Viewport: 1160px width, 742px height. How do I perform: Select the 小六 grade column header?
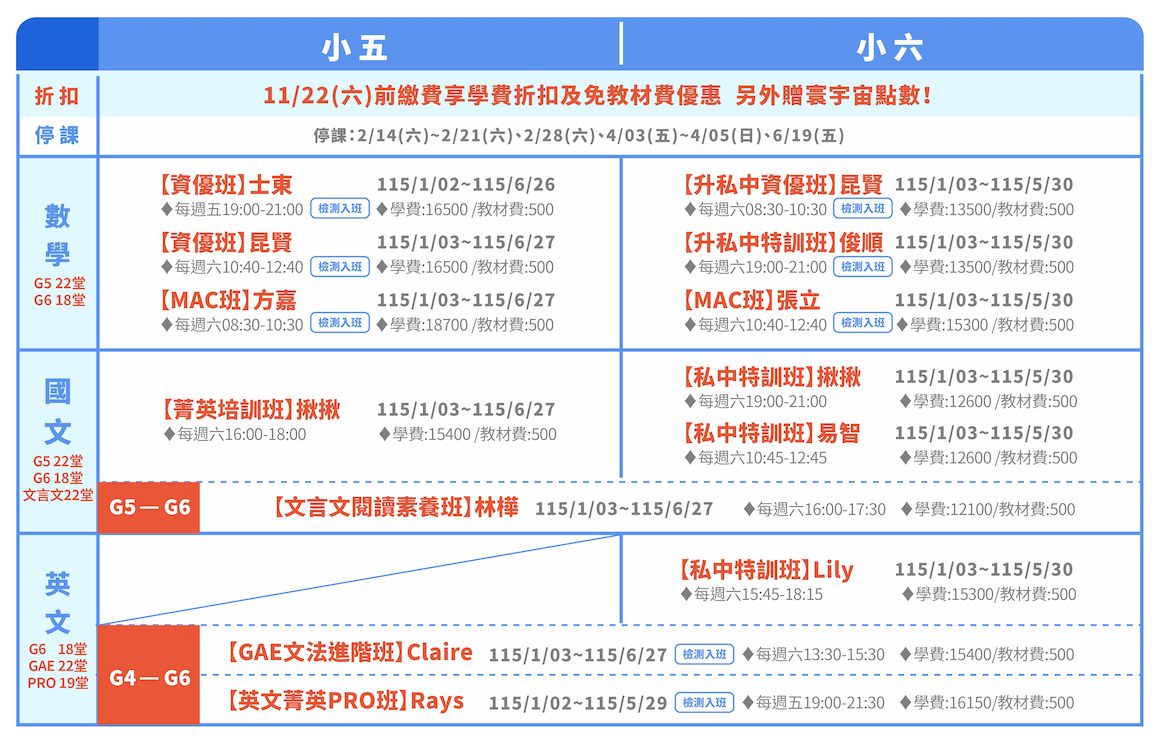(x=888, y=47)
